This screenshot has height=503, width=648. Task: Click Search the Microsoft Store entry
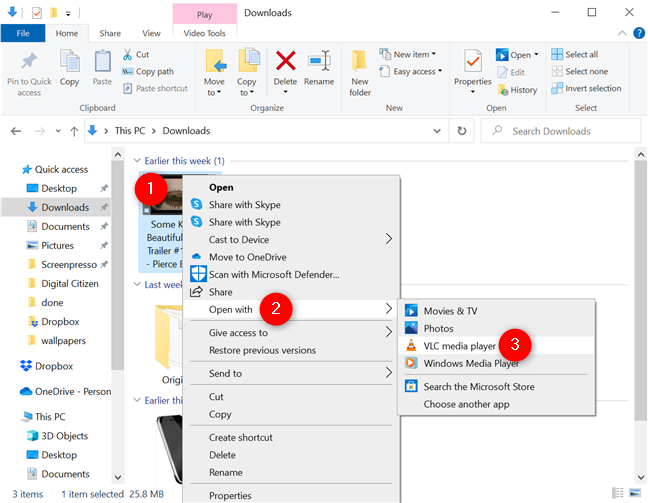point(496,386)
